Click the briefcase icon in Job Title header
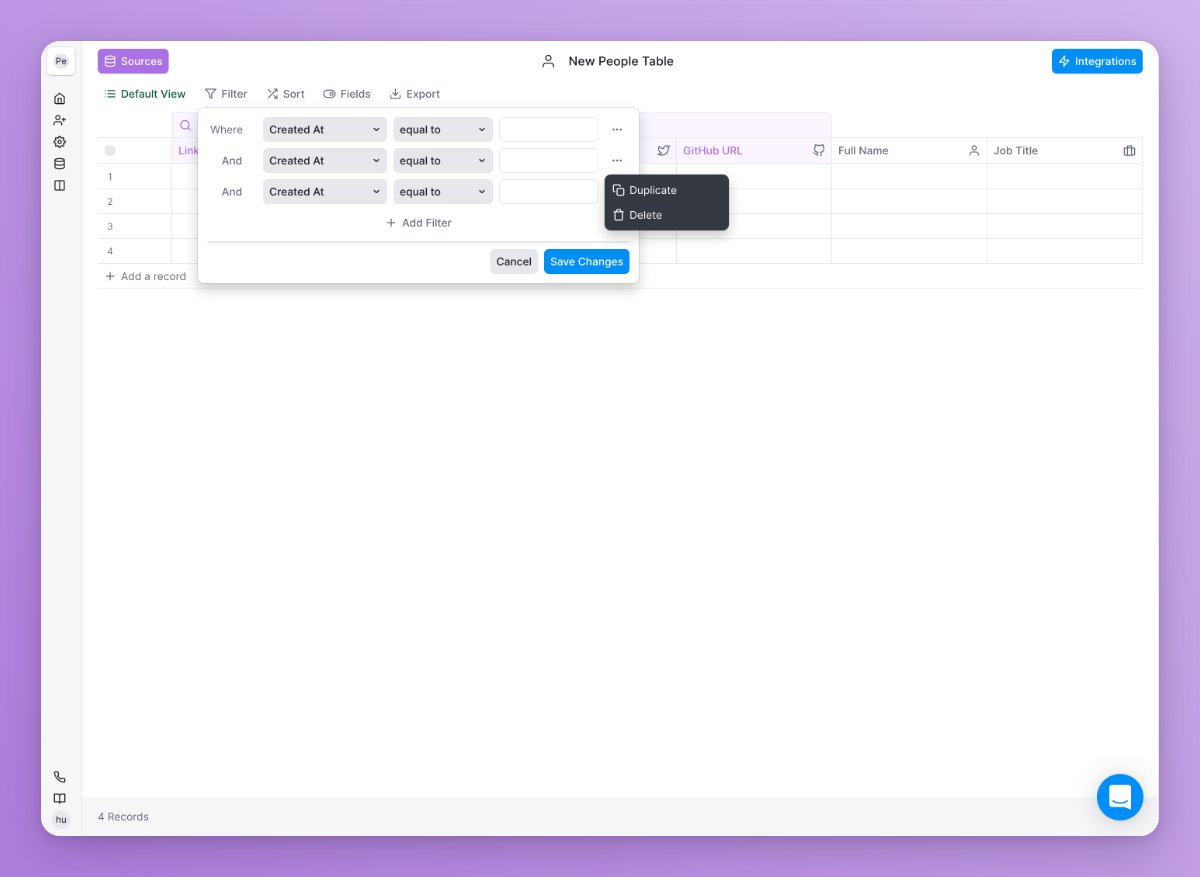This screenshot has width=1200, height=877. (x=1129, y=151)
